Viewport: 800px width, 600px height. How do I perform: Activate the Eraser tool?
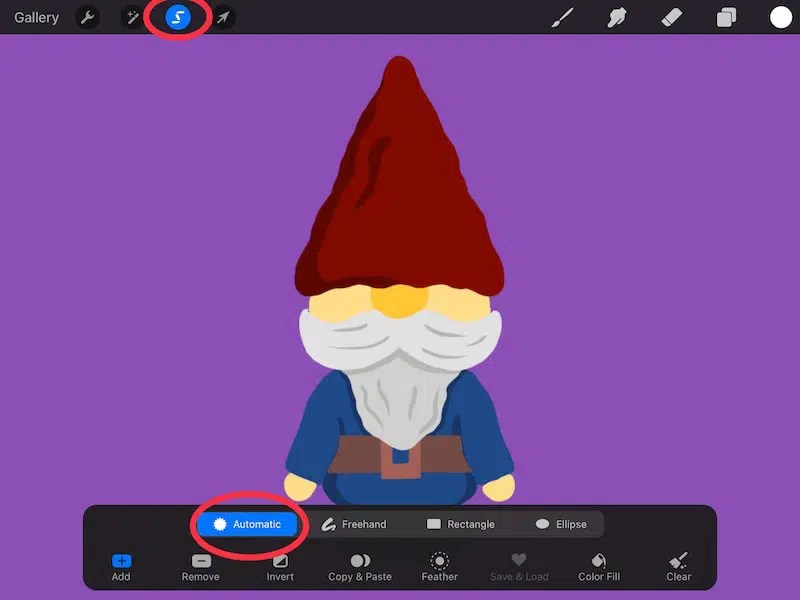tap(673, 17)
